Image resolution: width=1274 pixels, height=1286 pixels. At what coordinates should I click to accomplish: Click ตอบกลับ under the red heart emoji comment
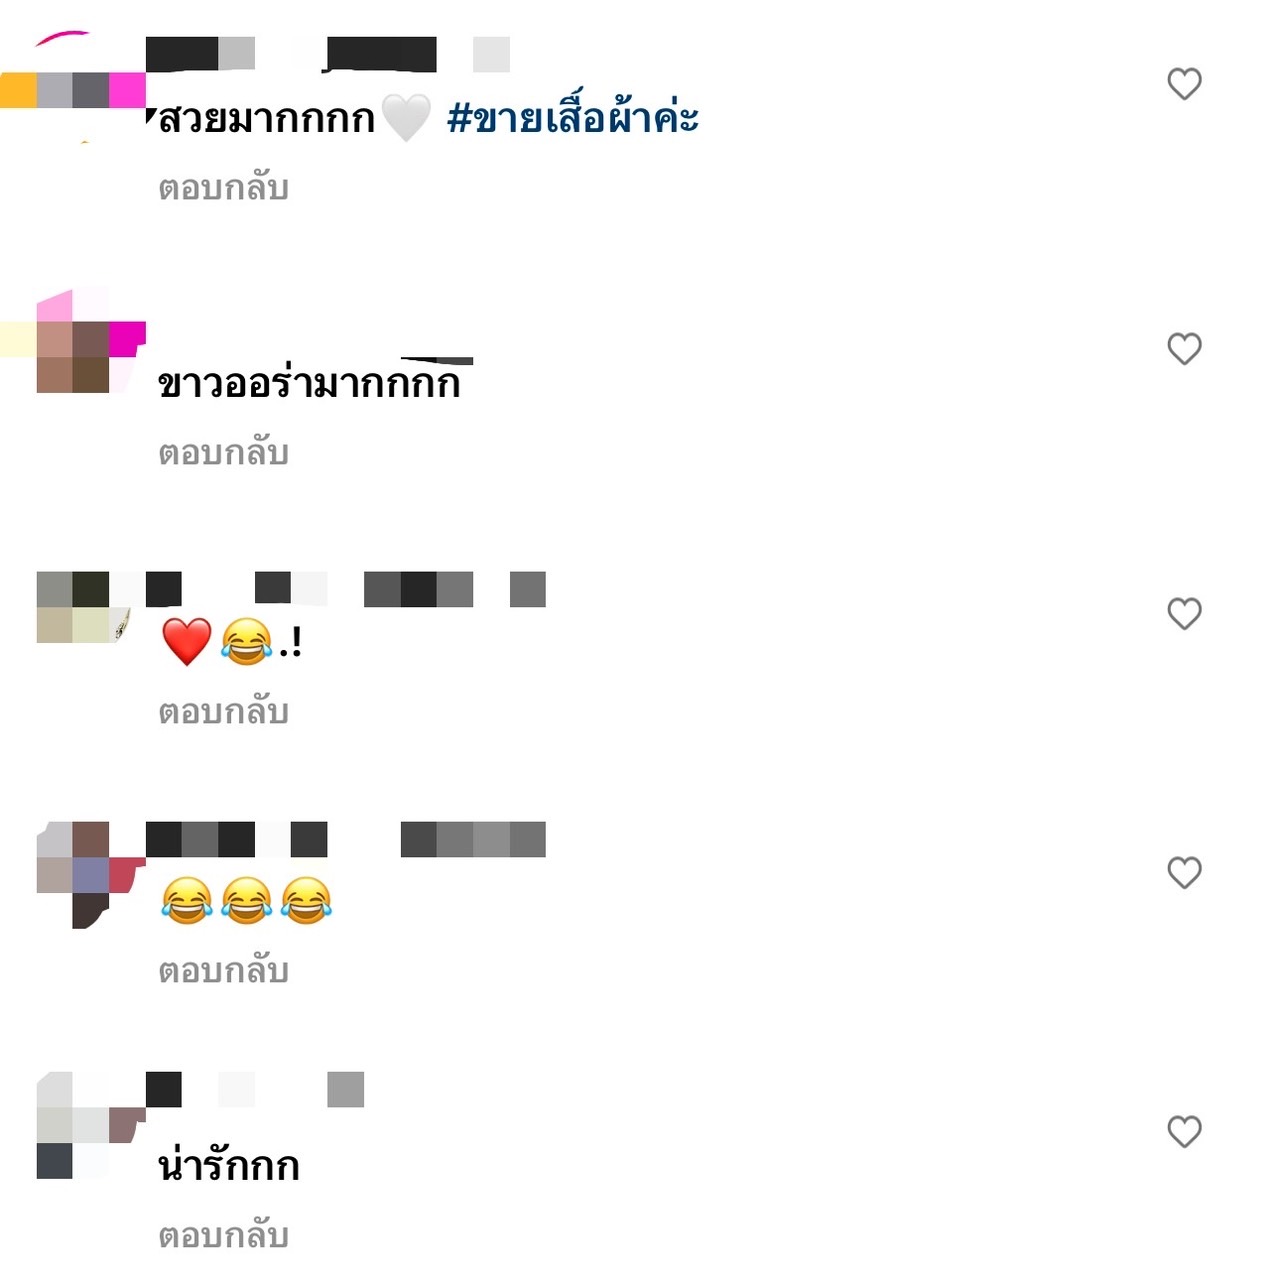pos(223,712)
